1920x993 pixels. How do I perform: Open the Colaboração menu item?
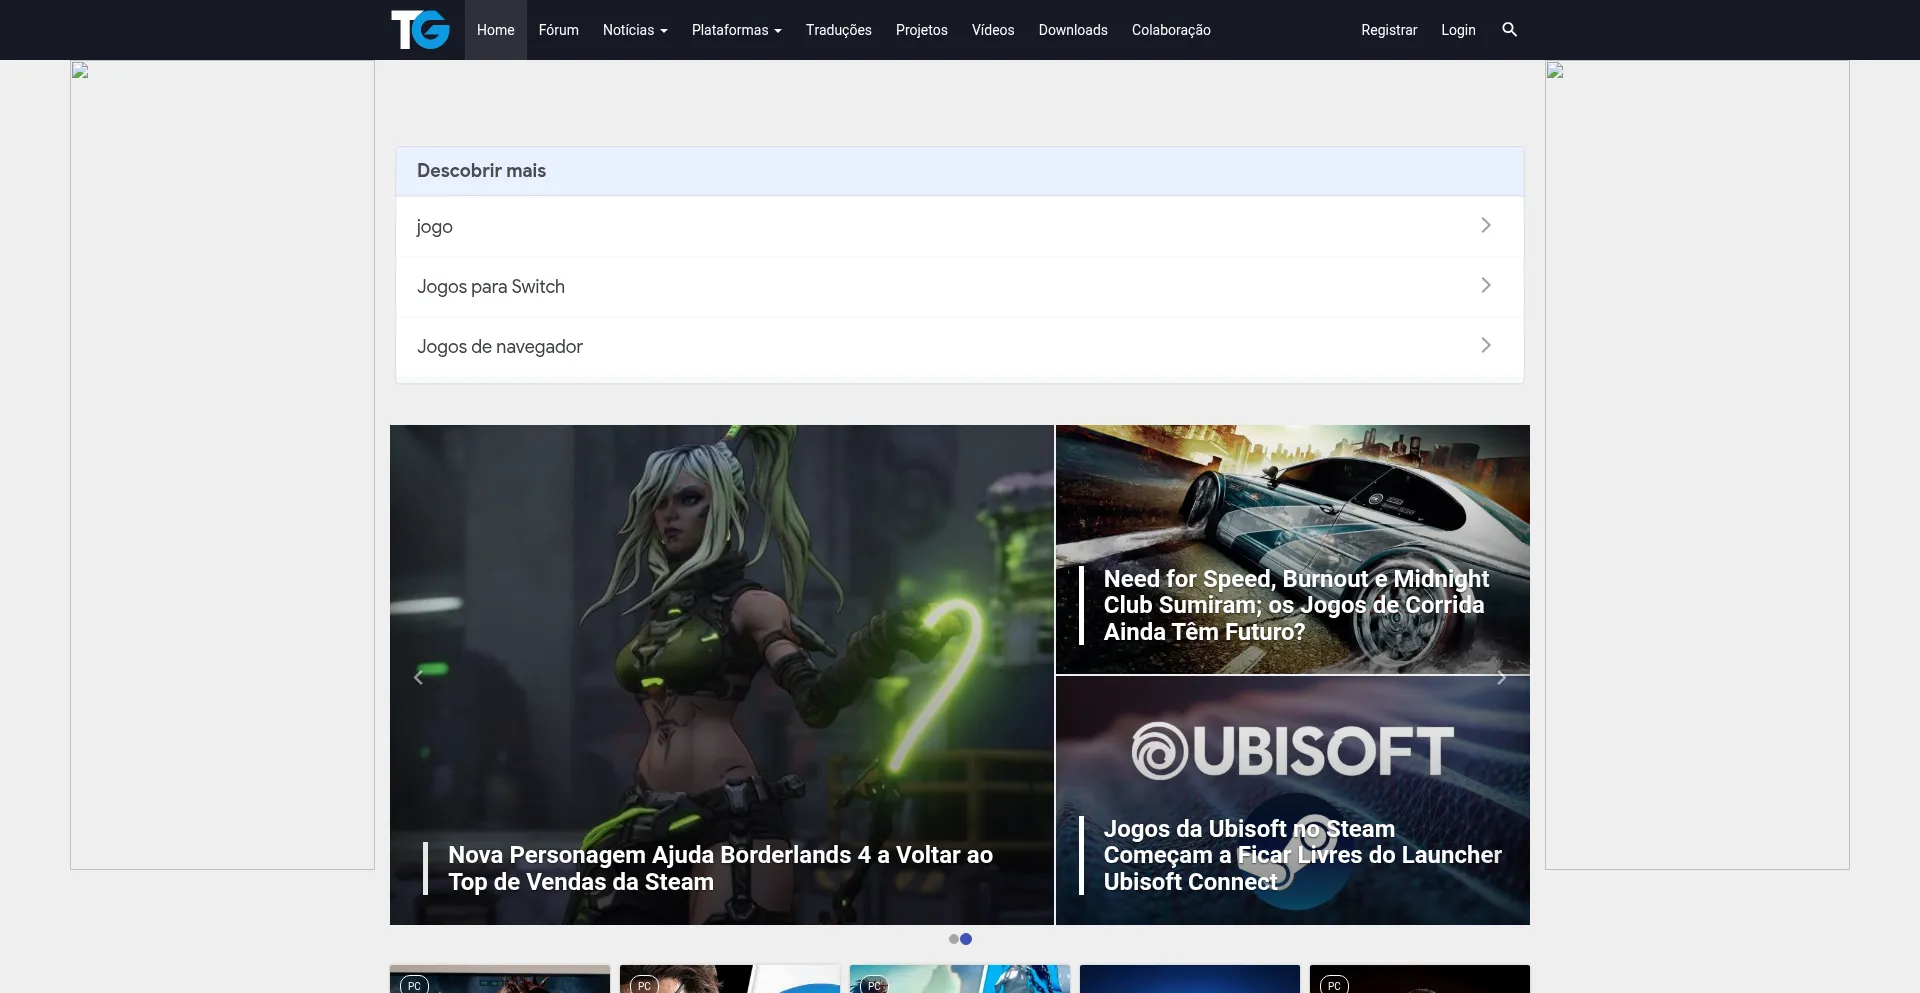(1171, 30)
